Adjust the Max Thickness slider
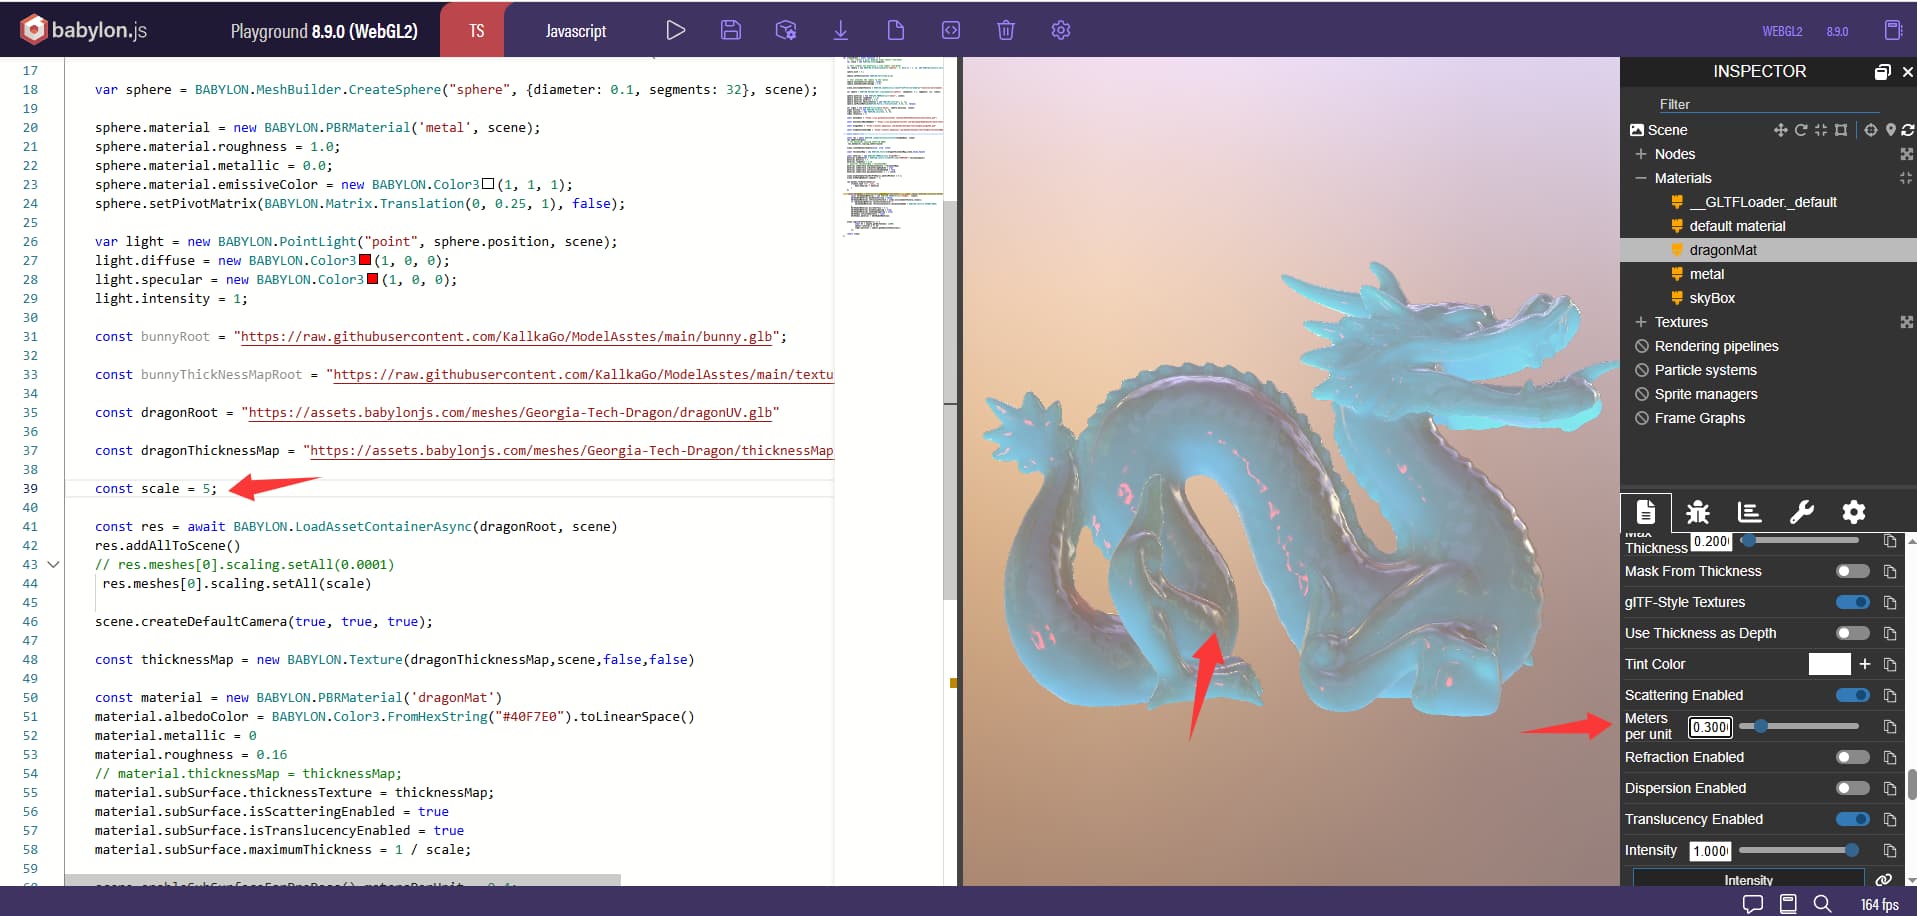The width and height of the screenshot is (1917, 916). pos(1799,540)
